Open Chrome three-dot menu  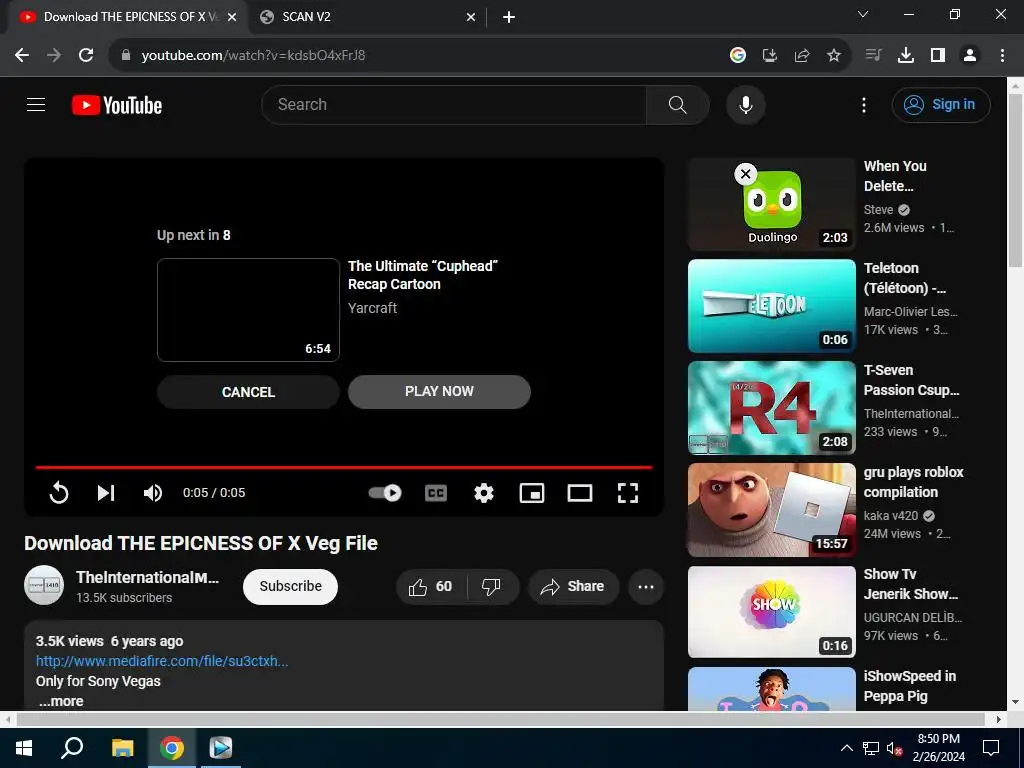tap(1002, 56)
